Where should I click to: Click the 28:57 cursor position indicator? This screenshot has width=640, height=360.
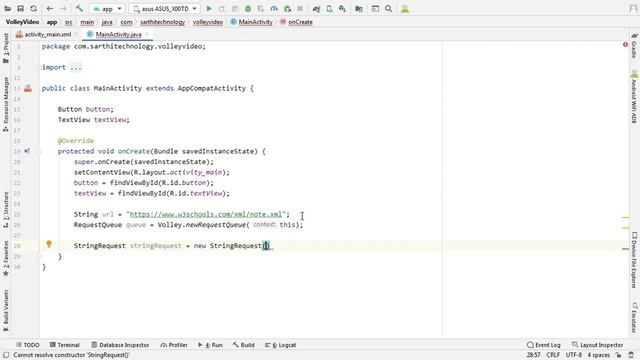(x=533, y=355)
